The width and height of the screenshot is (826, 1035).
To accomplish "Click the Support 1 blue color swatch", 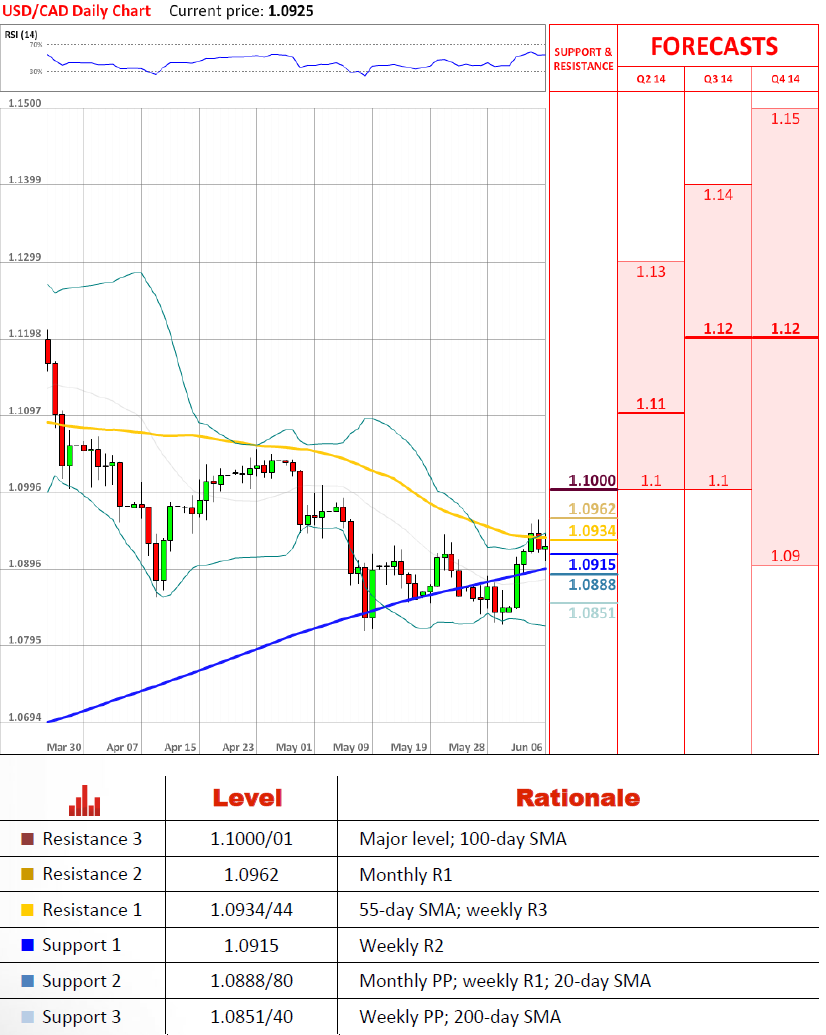I will (x=27, y=945).
